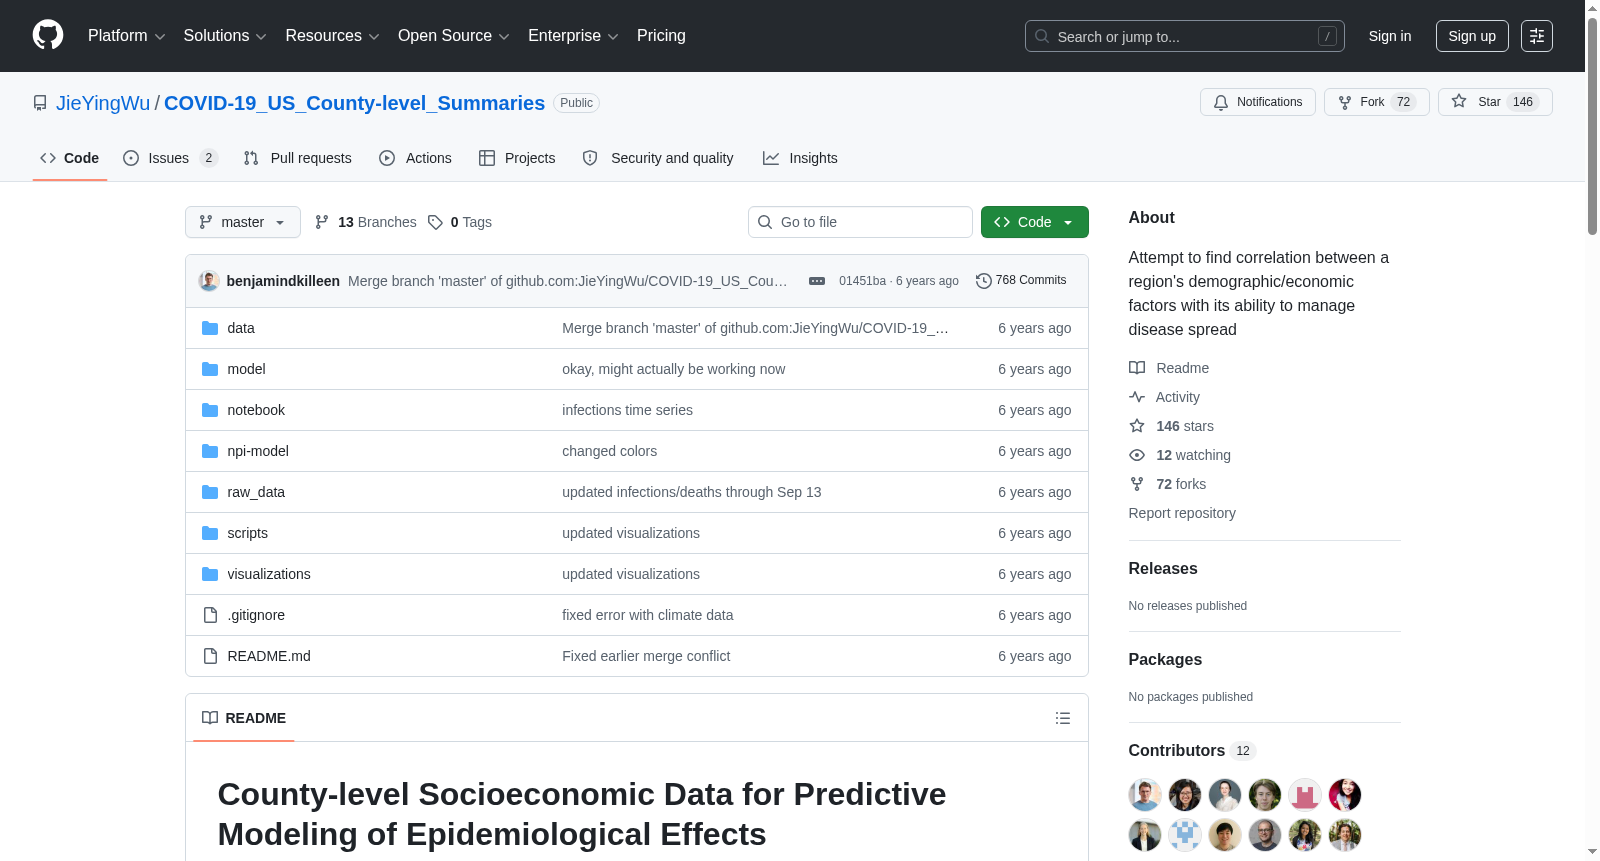Open the Contributors heading link
Image resolution: width=1600 pixels, height=861 pixels.
click(1192, 751)
